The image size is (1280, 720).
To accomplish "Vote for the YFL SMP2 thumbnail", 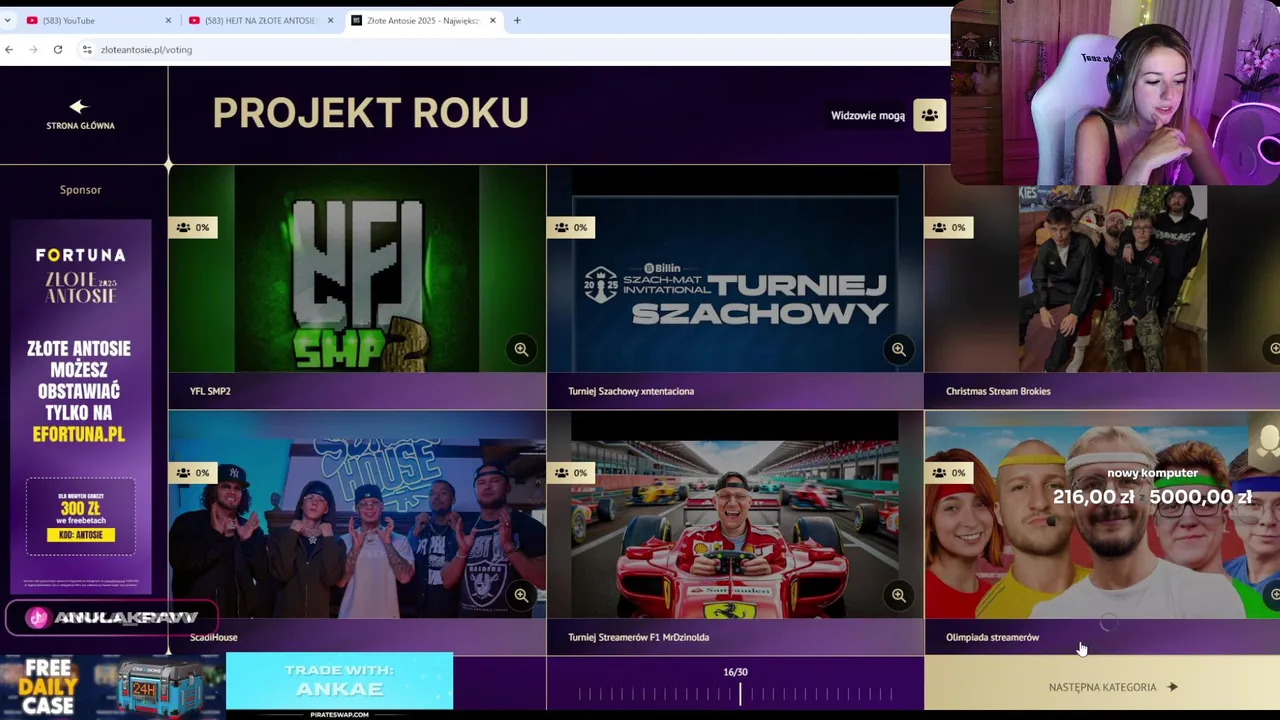I will [x=357, y=268].
